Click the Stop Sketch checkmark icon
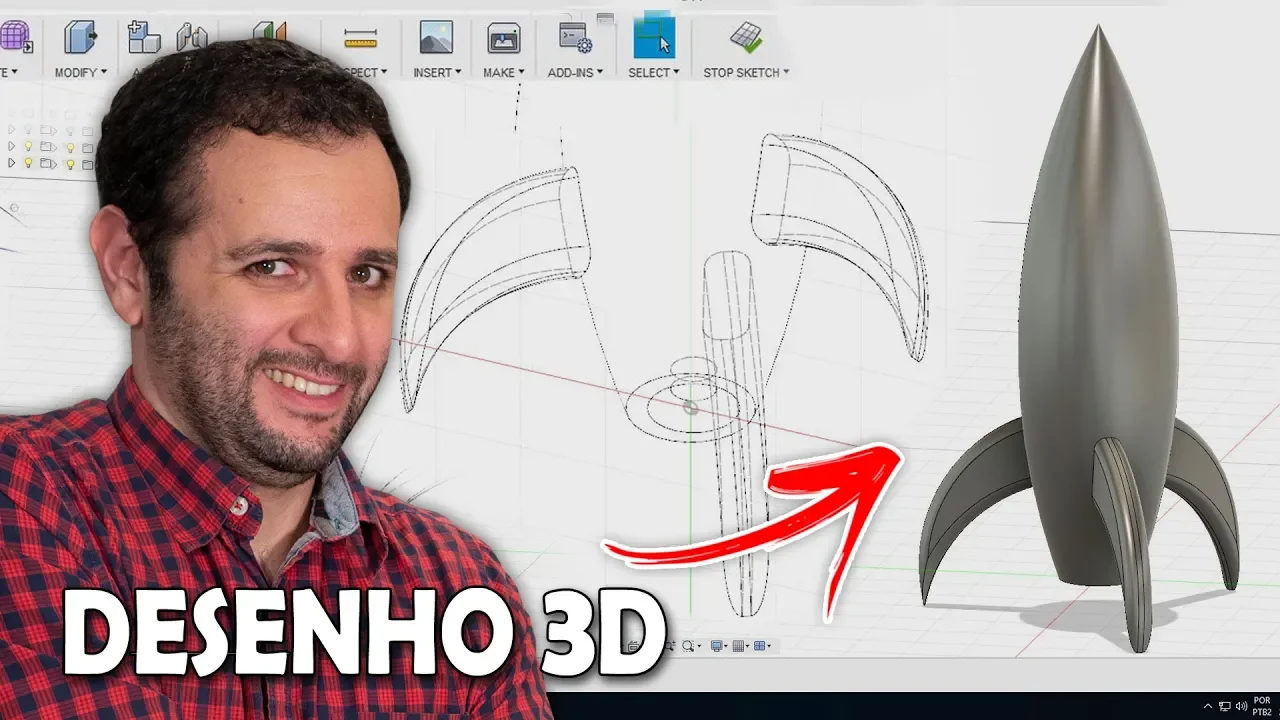 (x=746, y=37)
